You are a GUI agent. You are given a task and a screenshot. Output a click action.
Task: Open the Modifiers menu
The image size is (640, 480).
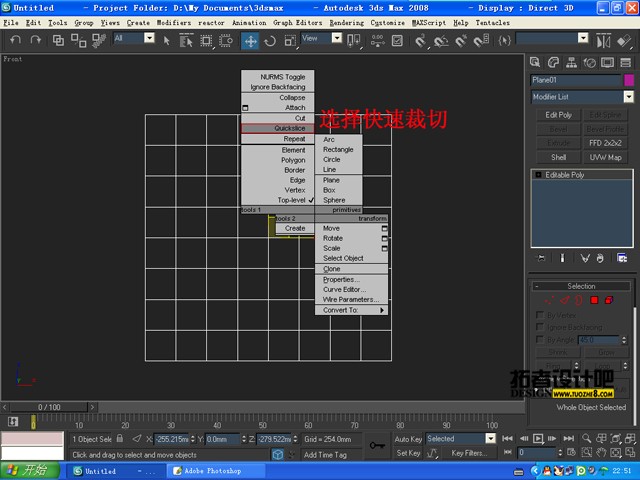tap(174, 23)
